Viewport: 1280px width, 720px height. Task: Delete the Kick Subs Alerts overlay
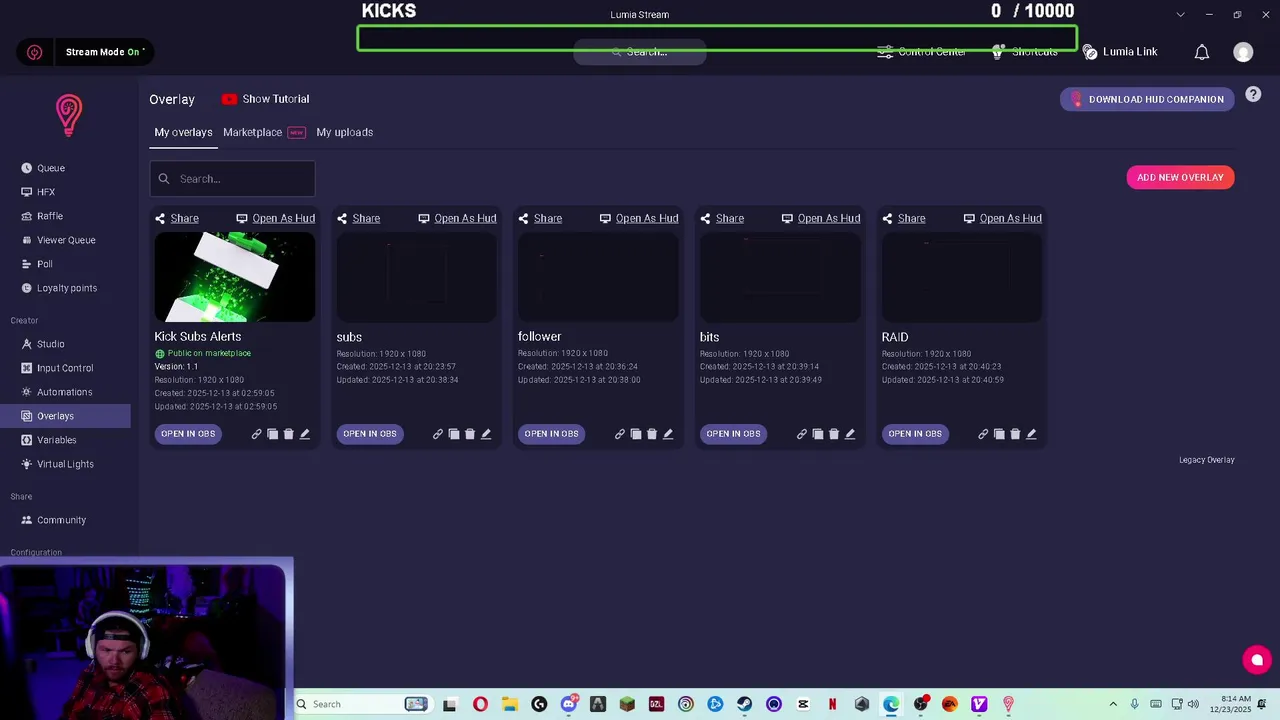pos(288,434)
